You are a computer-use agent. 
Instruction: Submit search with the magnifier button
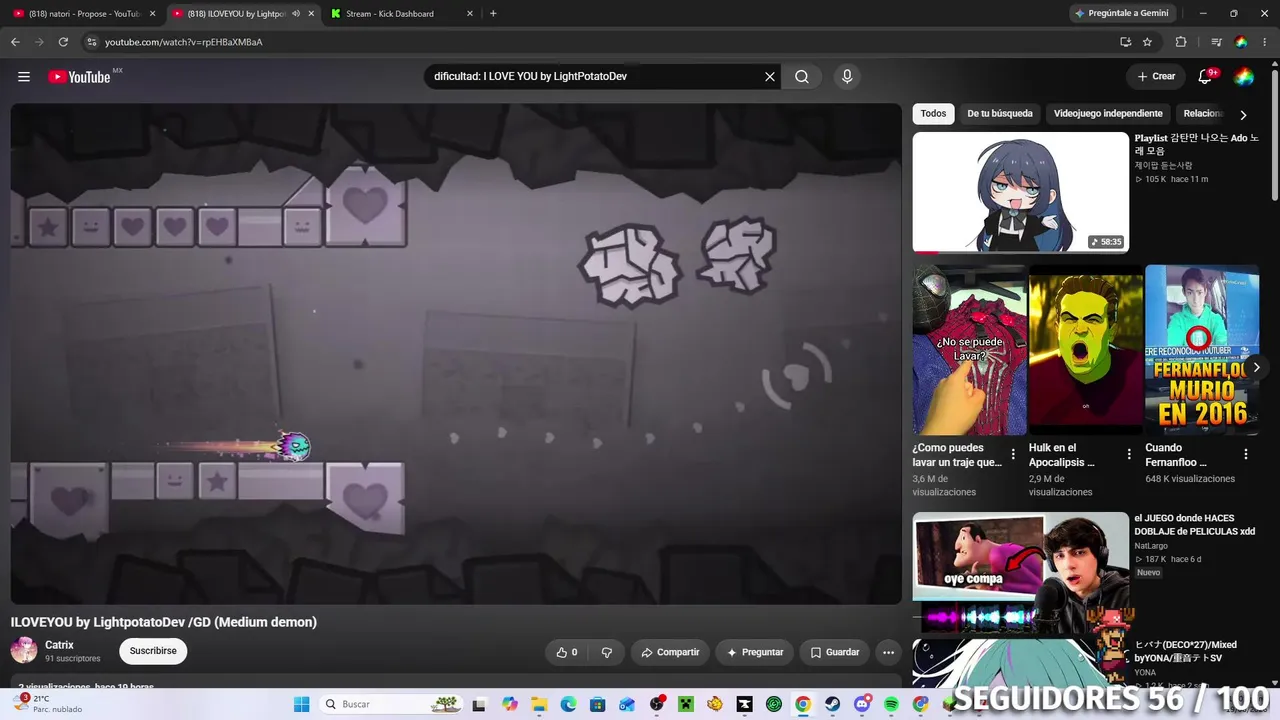(x=802, y=77)
